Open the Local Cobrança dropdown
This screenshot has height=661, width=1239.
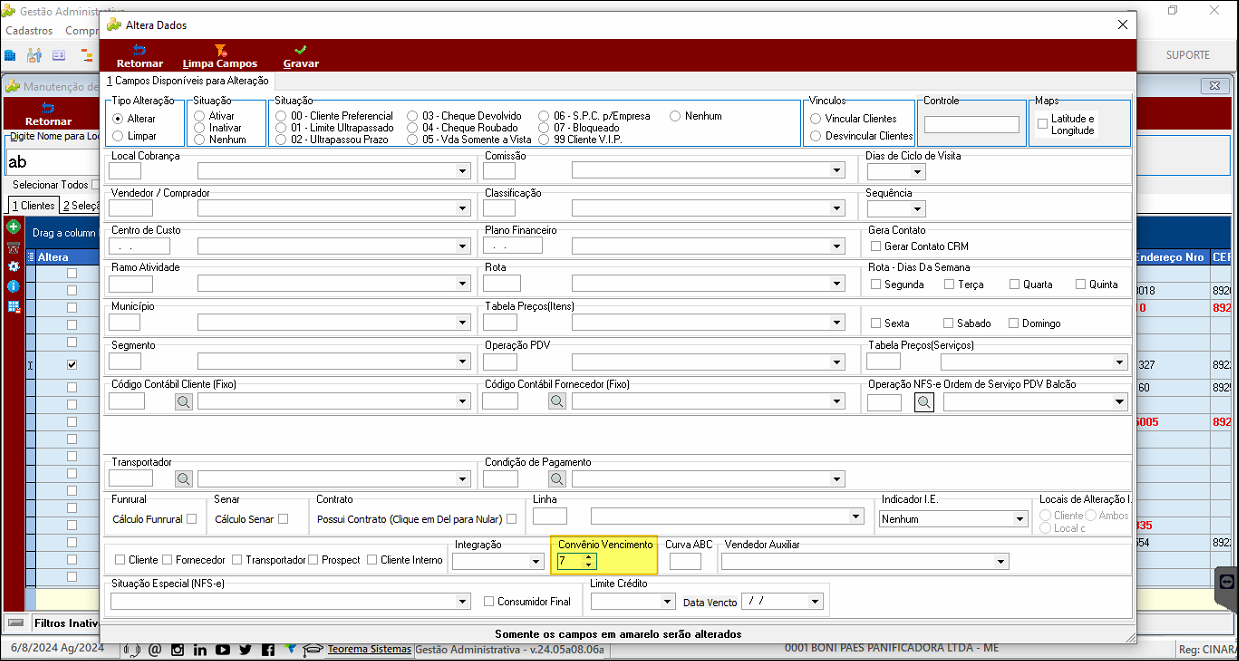462,171
